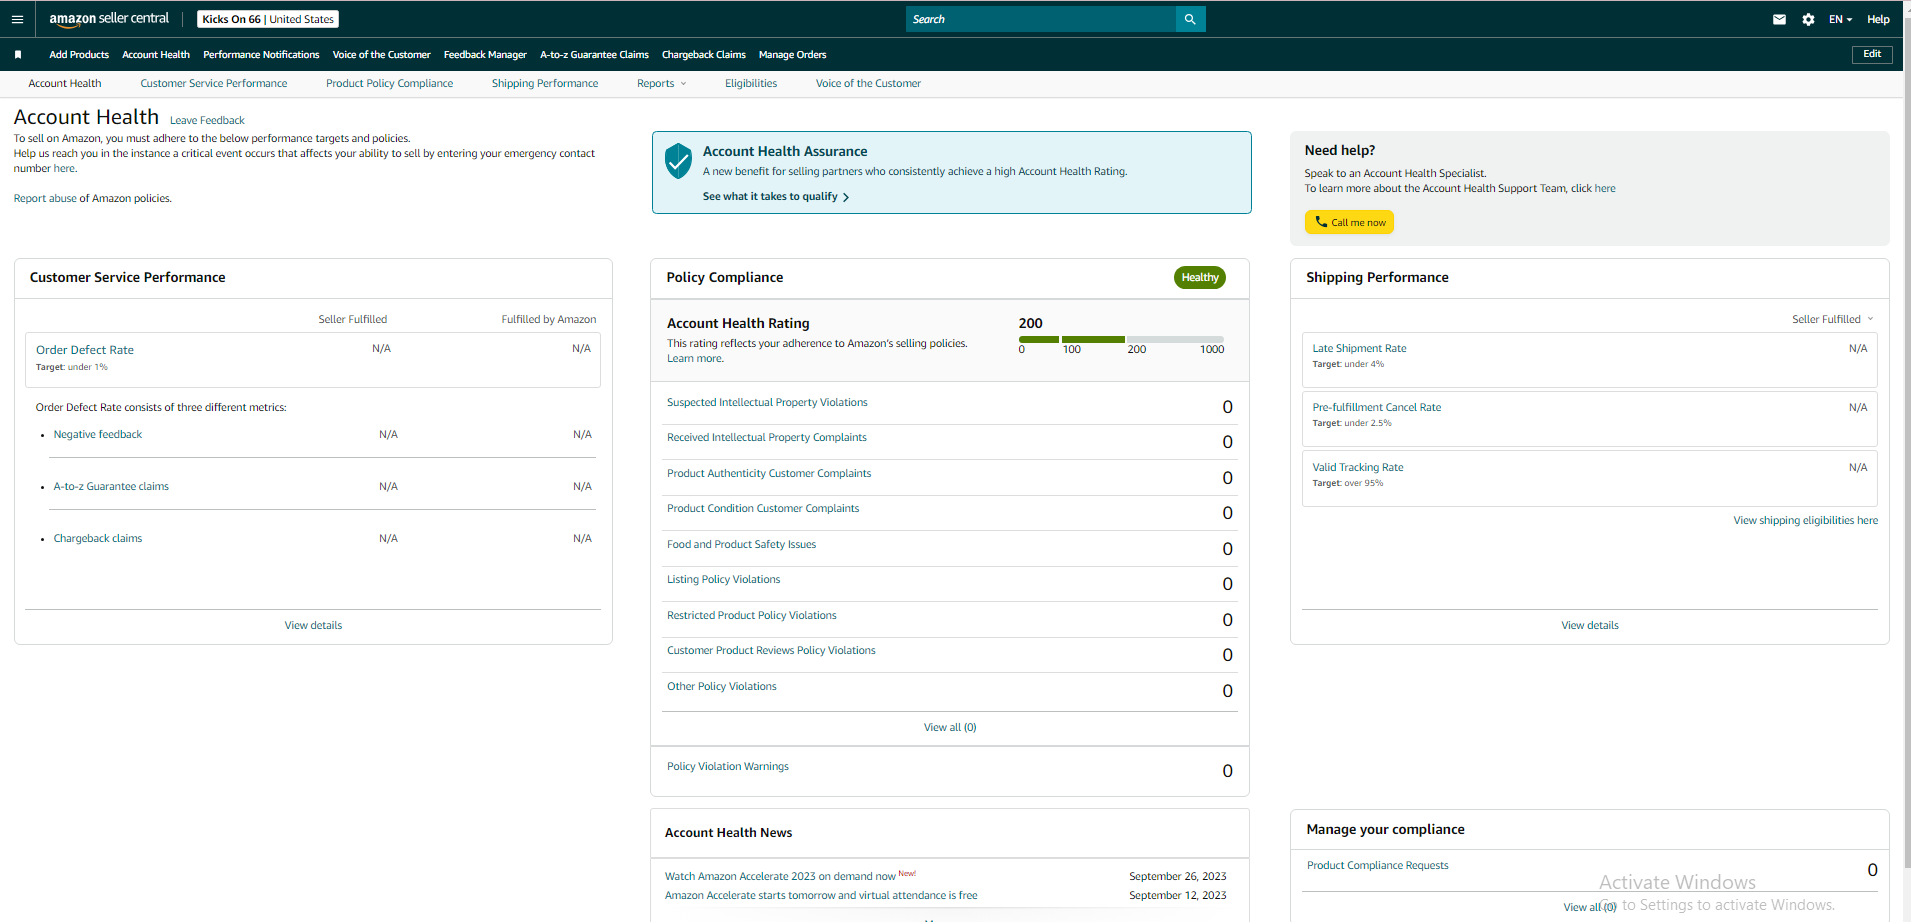
Task: Switch to Customer Service Performance tab
Action: point(214,84)
